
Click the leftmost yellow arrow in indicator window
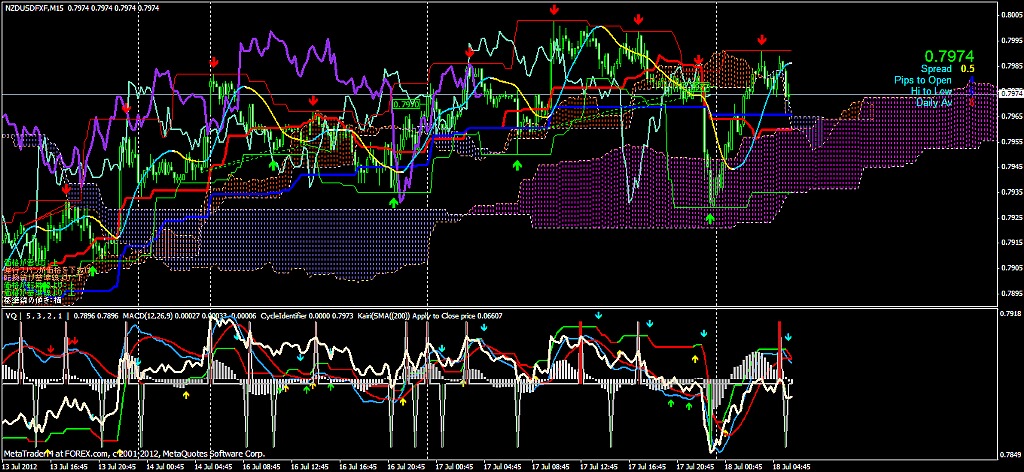pos(185,394)
